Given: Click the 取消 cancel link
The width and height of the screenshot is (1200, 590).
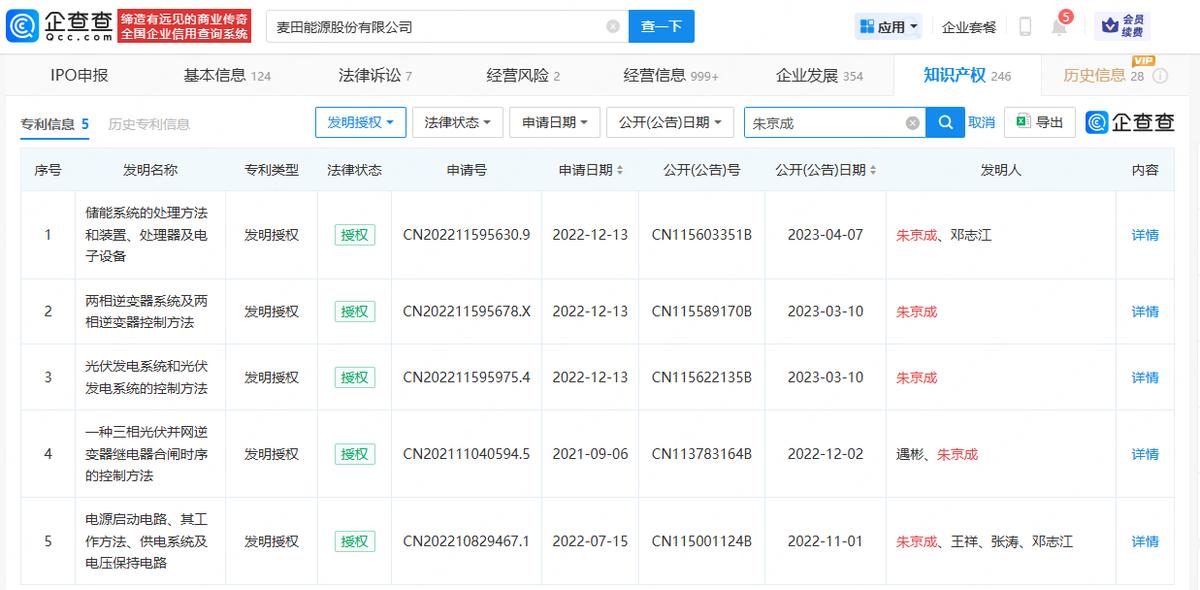Looking at the screenshot, I should pyautogui.click(x=981, y=122).
